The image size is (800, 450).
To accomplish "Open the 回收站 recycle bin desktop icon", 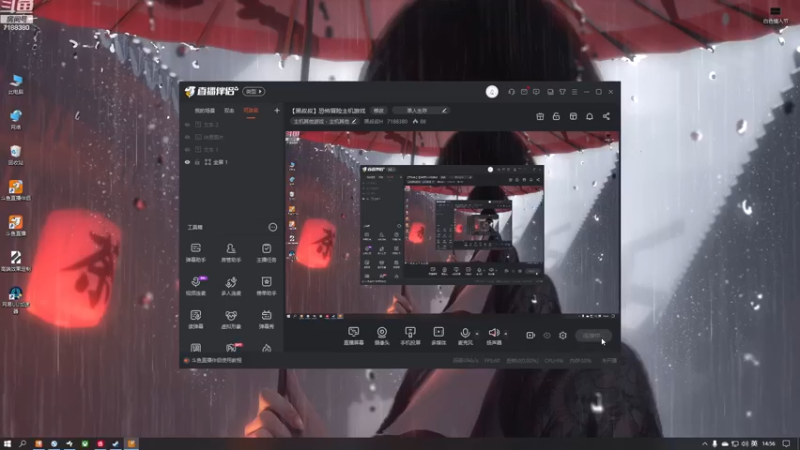I will [x=16, y=155].
